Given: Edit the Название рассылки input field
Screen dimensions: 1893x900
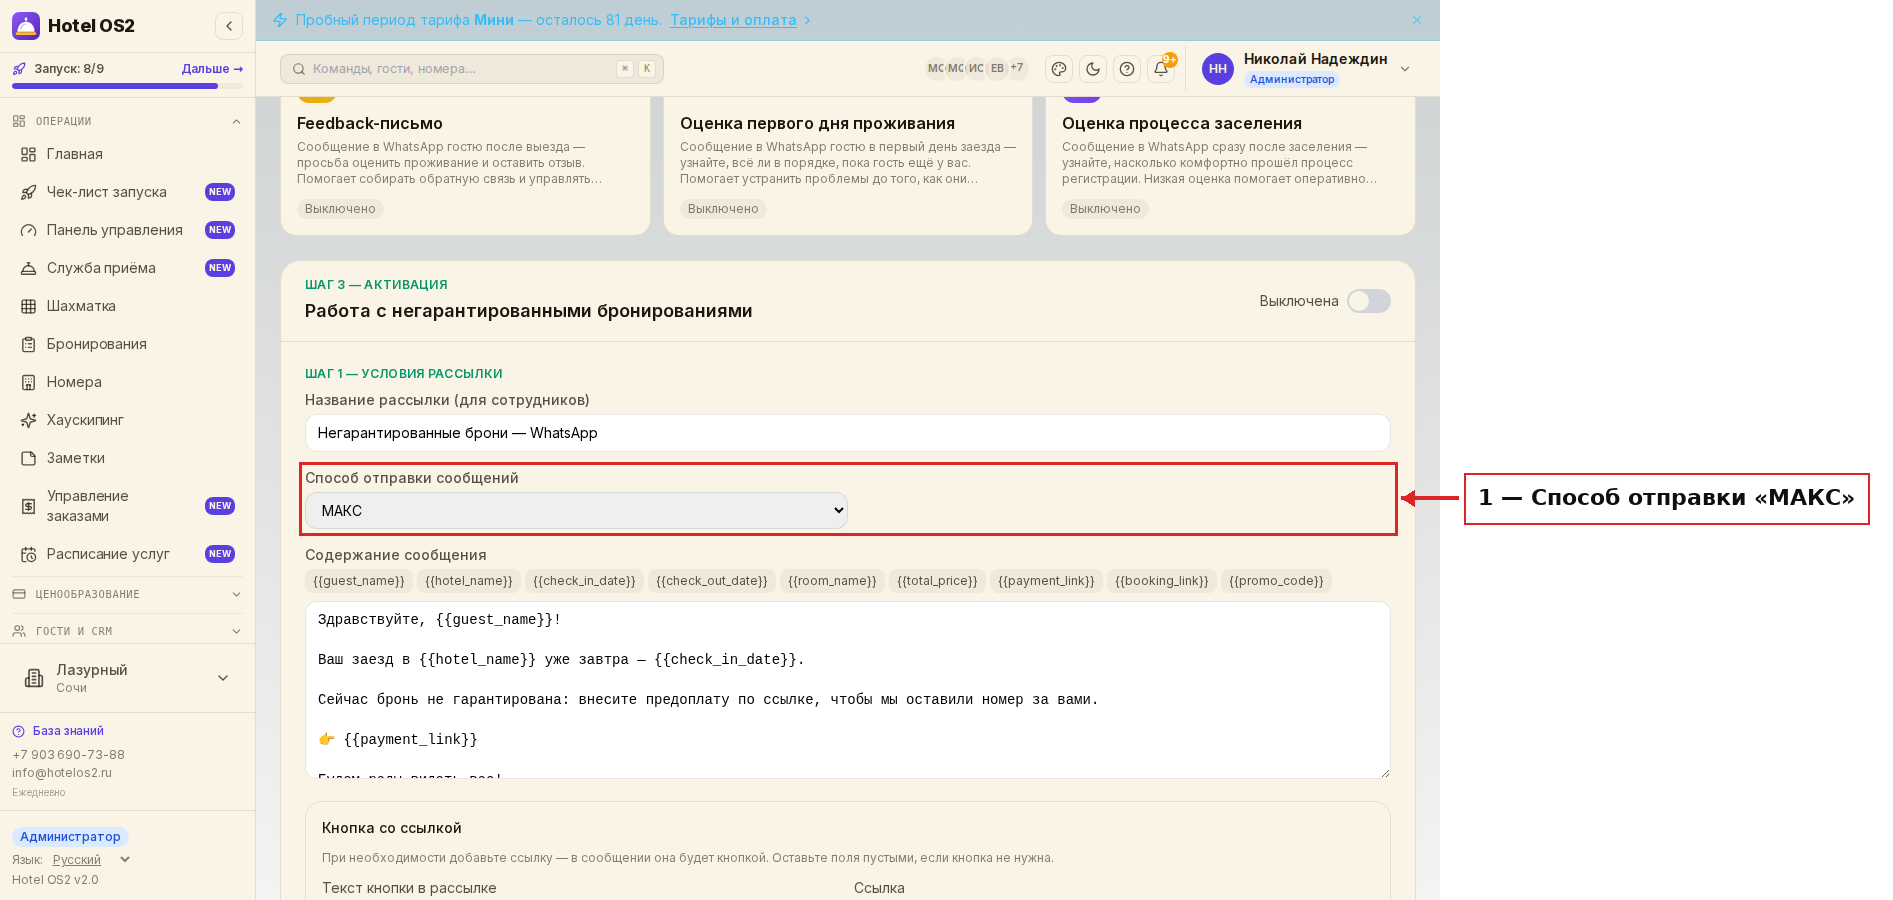Looking at the screenshot, I should (848, 433).
